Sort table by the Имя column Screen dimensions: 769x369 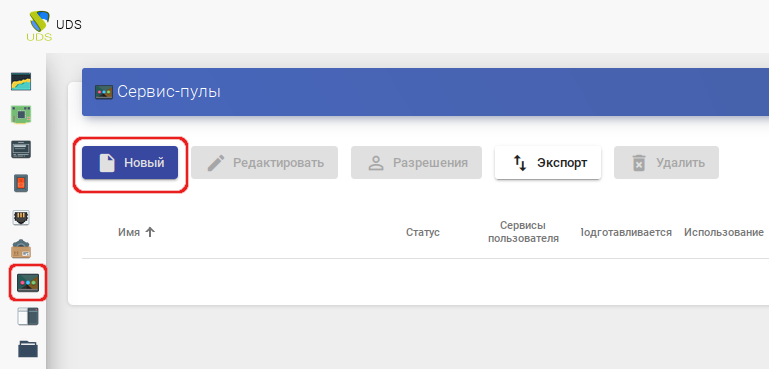tap(136, 232)
